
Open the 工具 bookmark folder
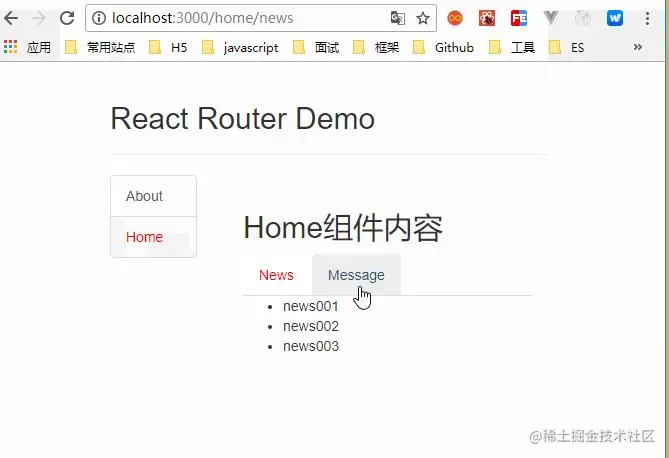[x=512, y=47]
